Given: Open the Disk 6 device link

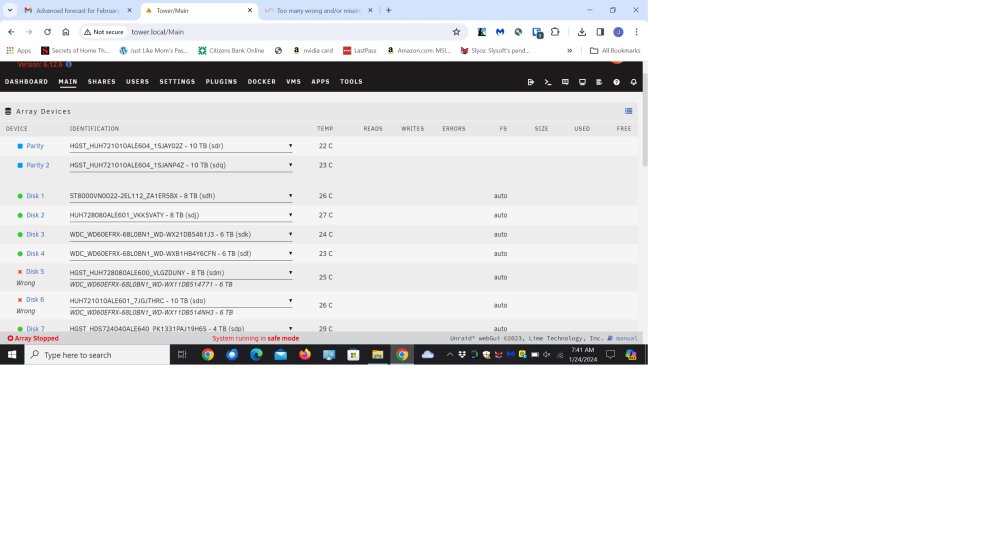Looking at the screenshot, I should point(35,299).
